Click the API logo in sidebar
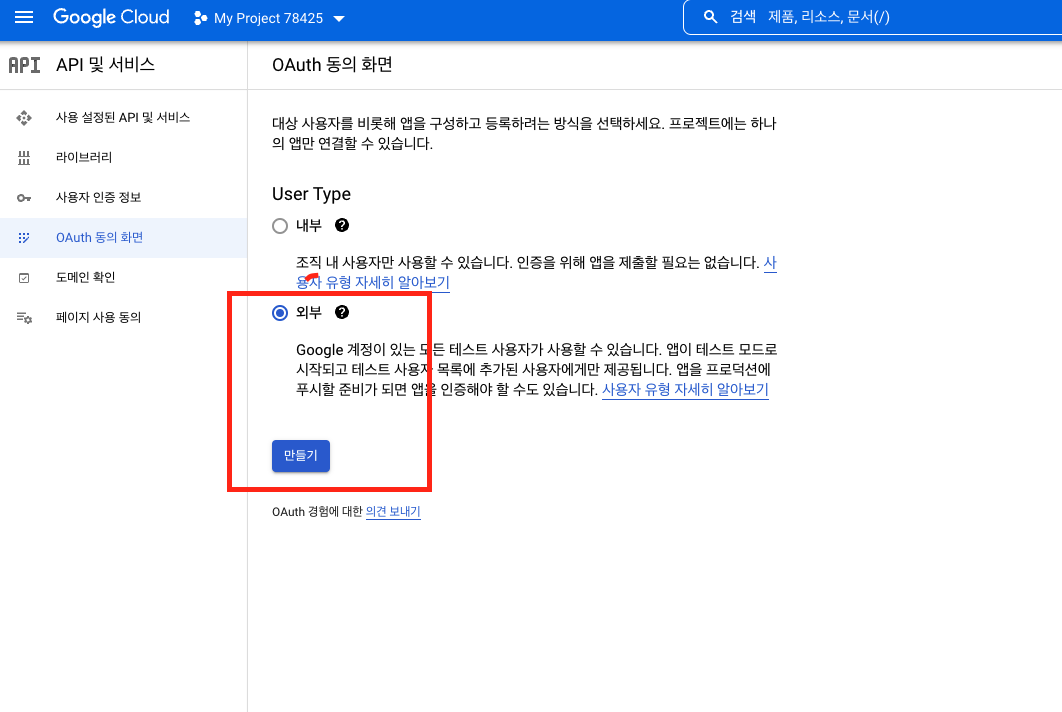Screen dimensions: 1062x712 pyautogui.click(x=24, y=66)
